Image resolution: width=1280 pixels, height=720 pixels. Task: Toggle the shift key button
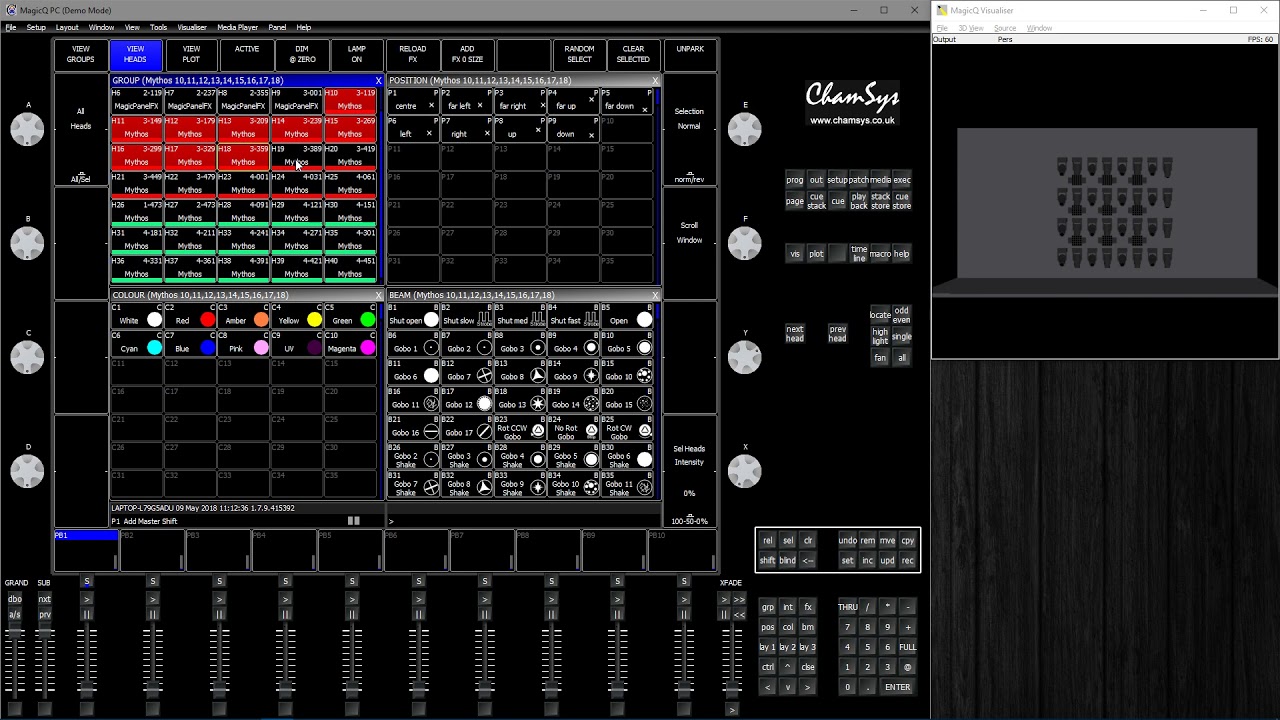tap(767, 560)
